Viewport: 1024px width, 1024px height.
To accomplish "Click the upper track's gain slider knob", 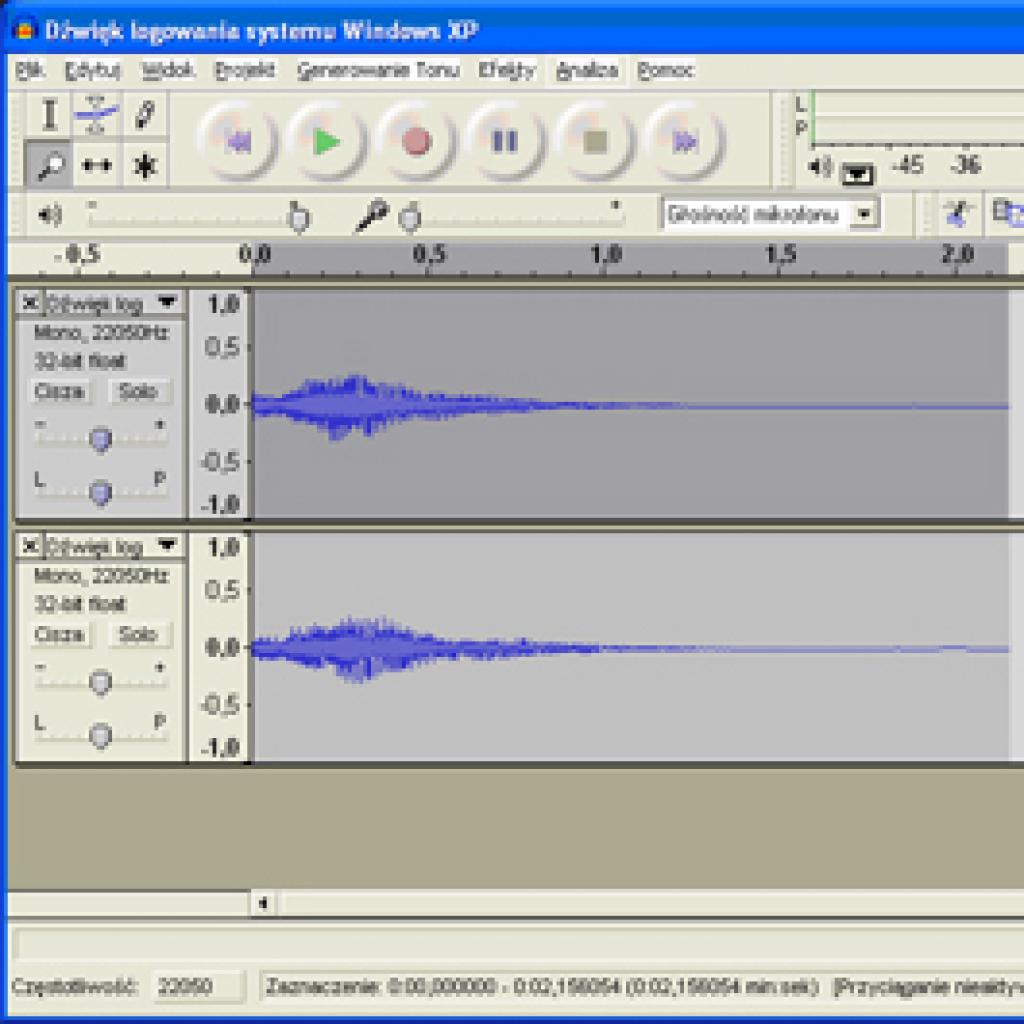I will [x=100, y=440].
